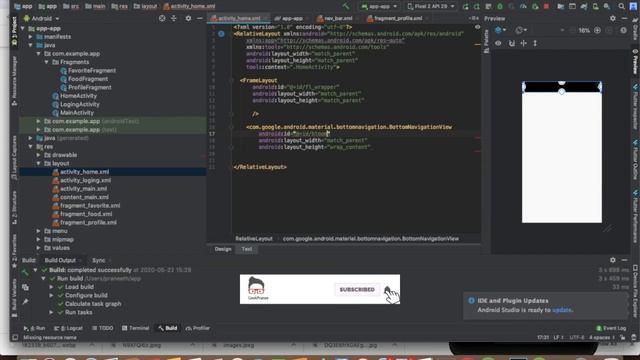
Task: Click locate-target icon in Project panel header
Action: coord(162,18)
